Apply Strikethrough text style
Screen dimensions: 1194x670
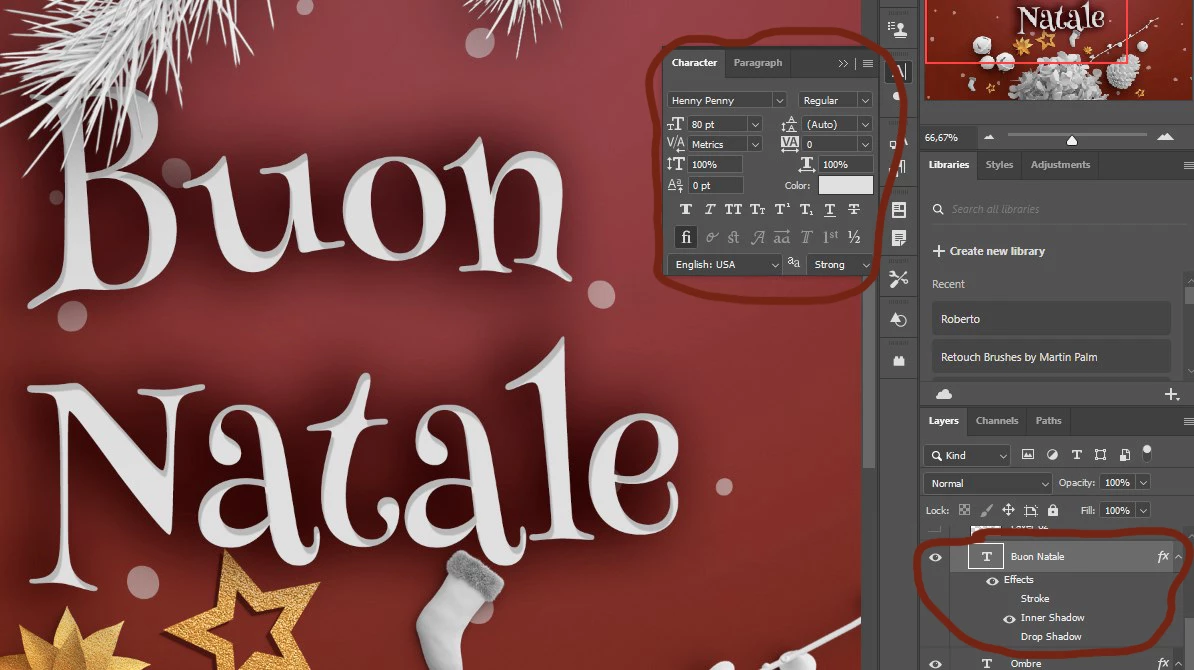click(854, 209)
